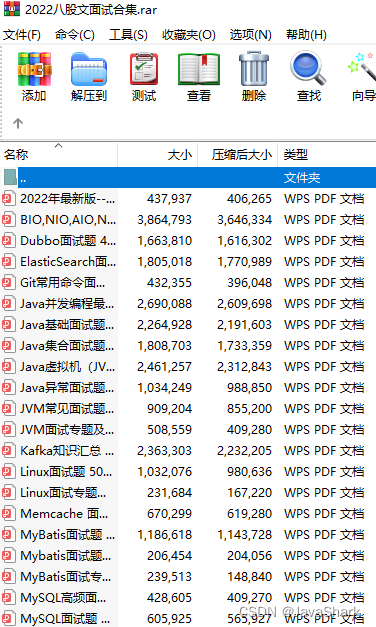Click the View (查看) book icon
The height and width of the screenshot is (627, 376).
pyautogui.click(x=199, y=69)
